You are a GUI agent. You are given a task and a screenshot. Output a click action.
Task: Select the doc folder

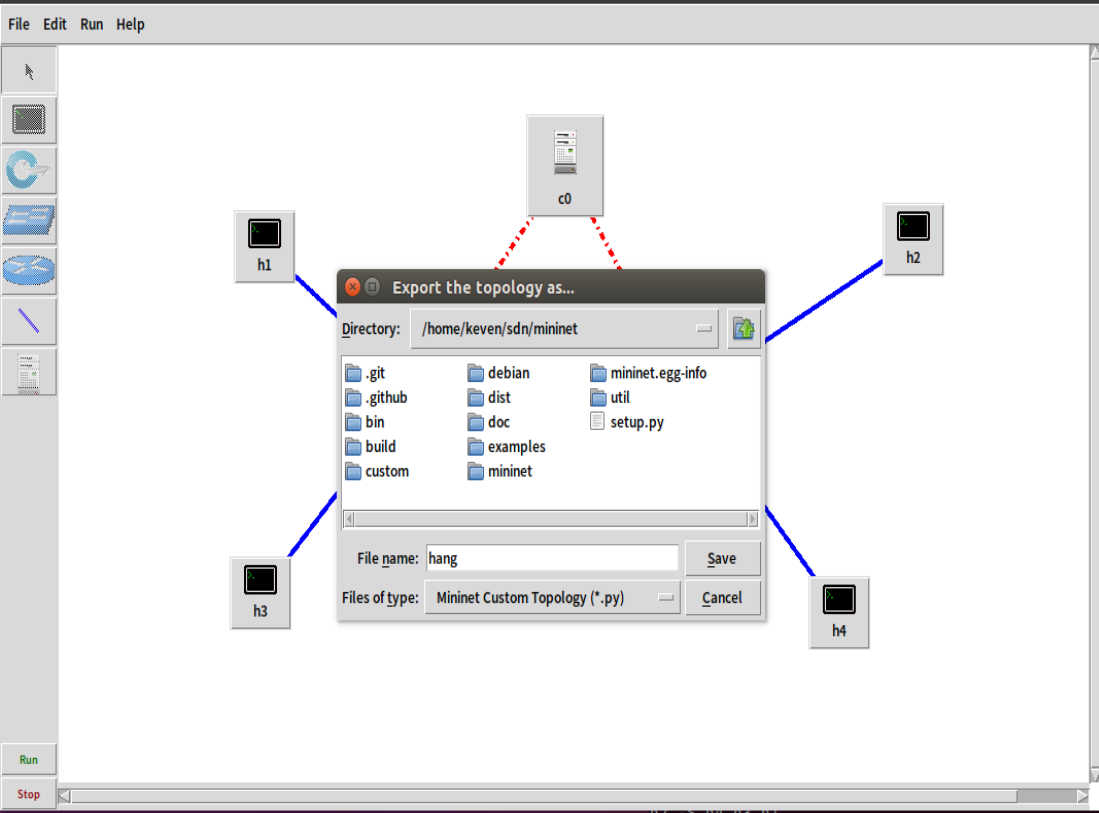(x=489, y=422)
